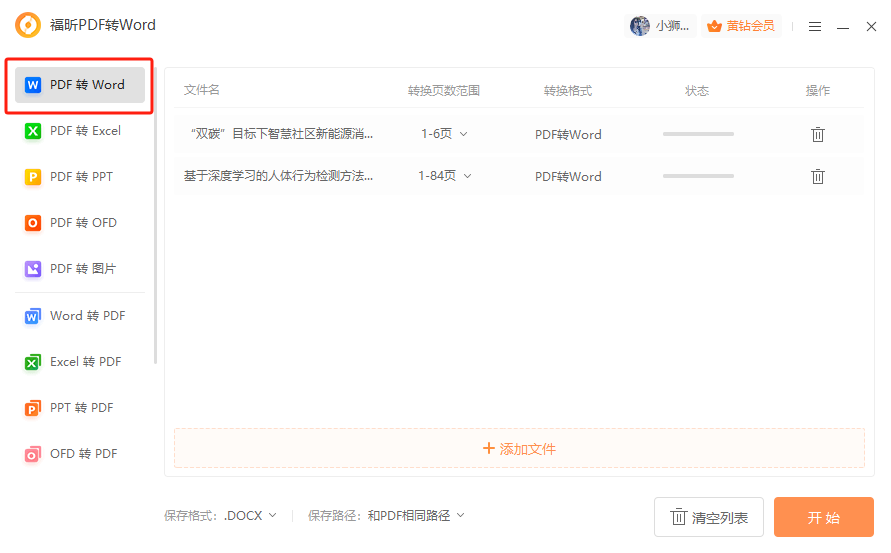Screen dimensions: 891x553
Task: Open the 小狮... user account name
Action: [x=672, y=26]
